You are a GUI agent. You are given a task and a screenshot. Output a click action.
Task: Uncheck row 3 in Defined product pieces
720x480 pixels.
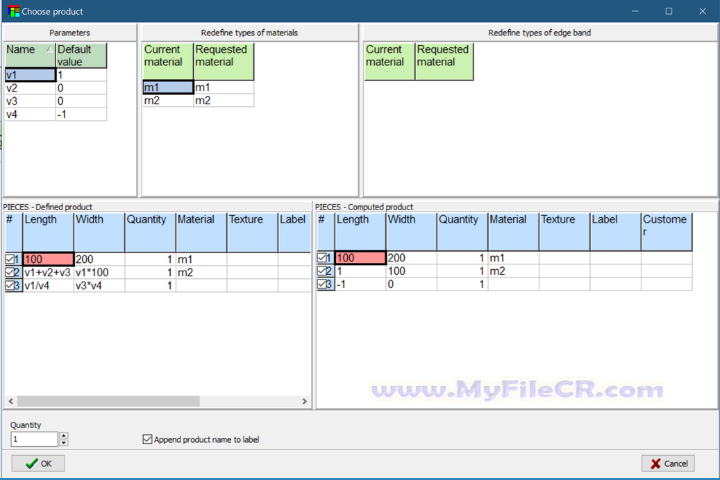(x=10, y=286)
